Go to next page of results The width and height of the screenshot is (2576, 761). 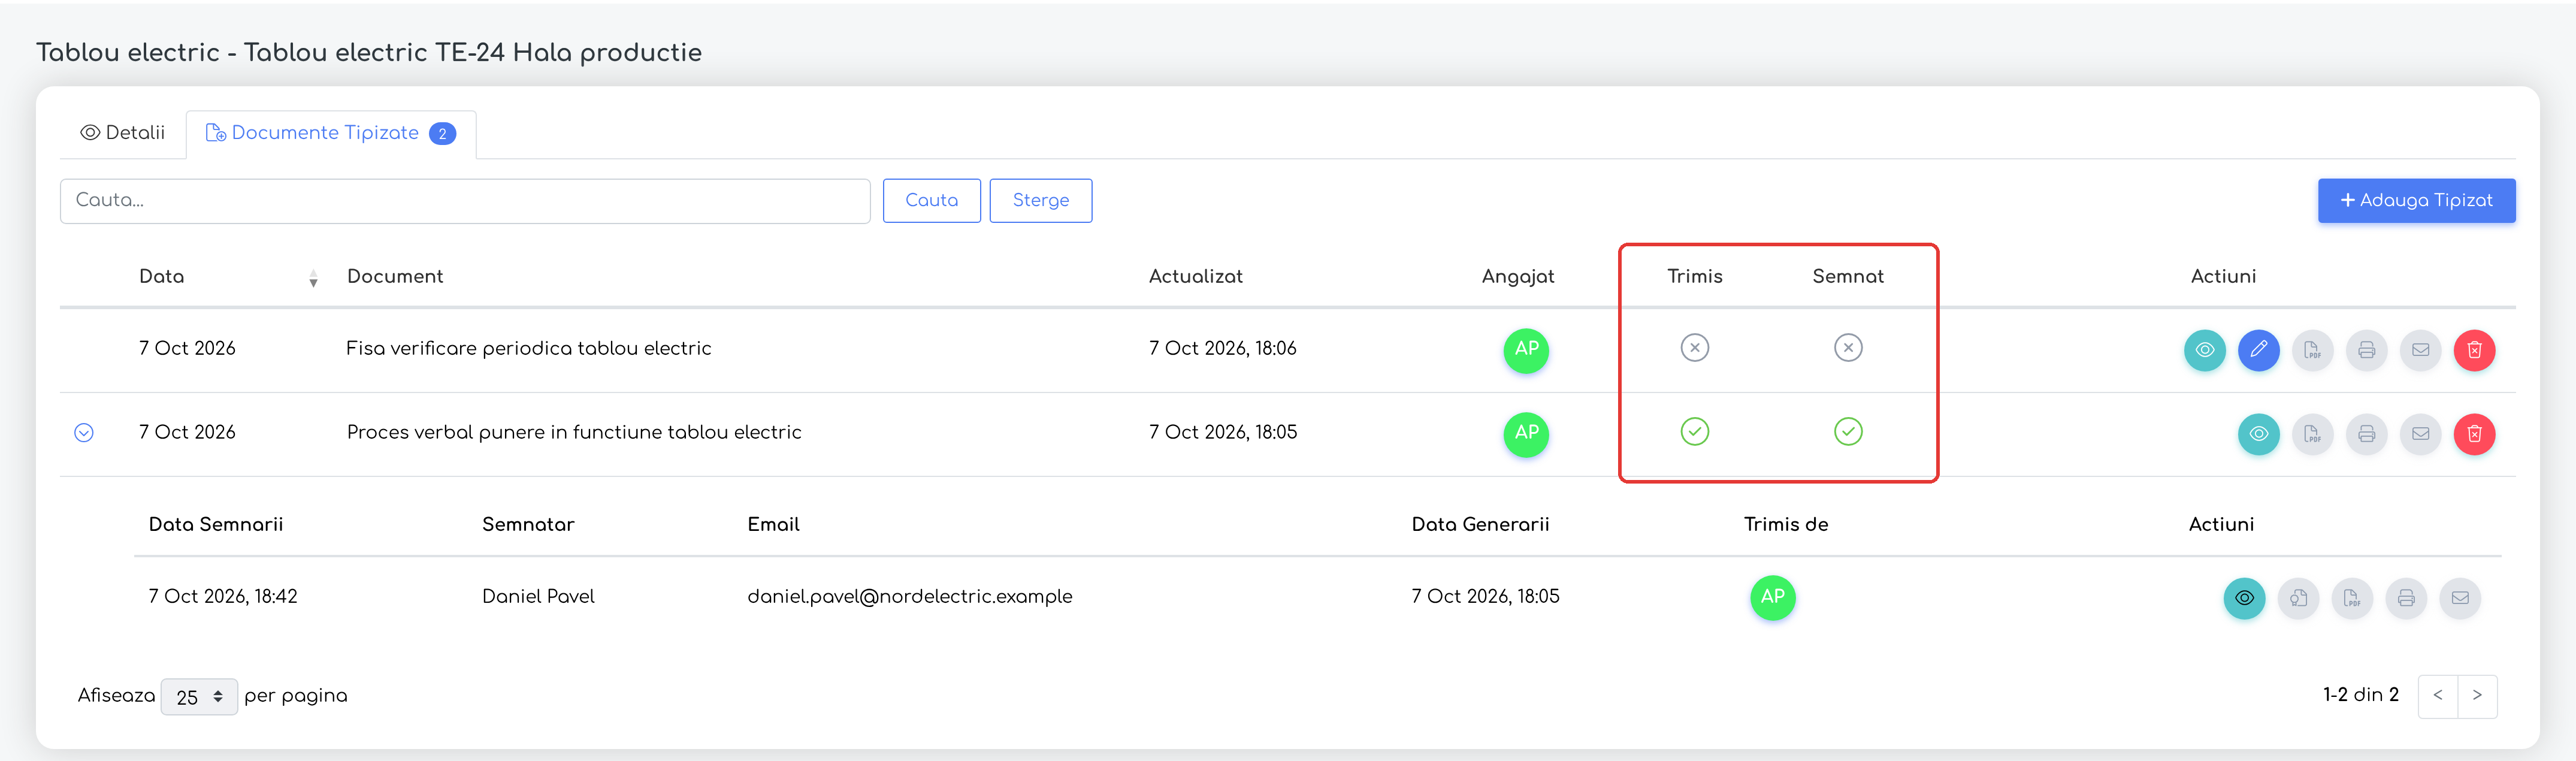pos(2477,696)
